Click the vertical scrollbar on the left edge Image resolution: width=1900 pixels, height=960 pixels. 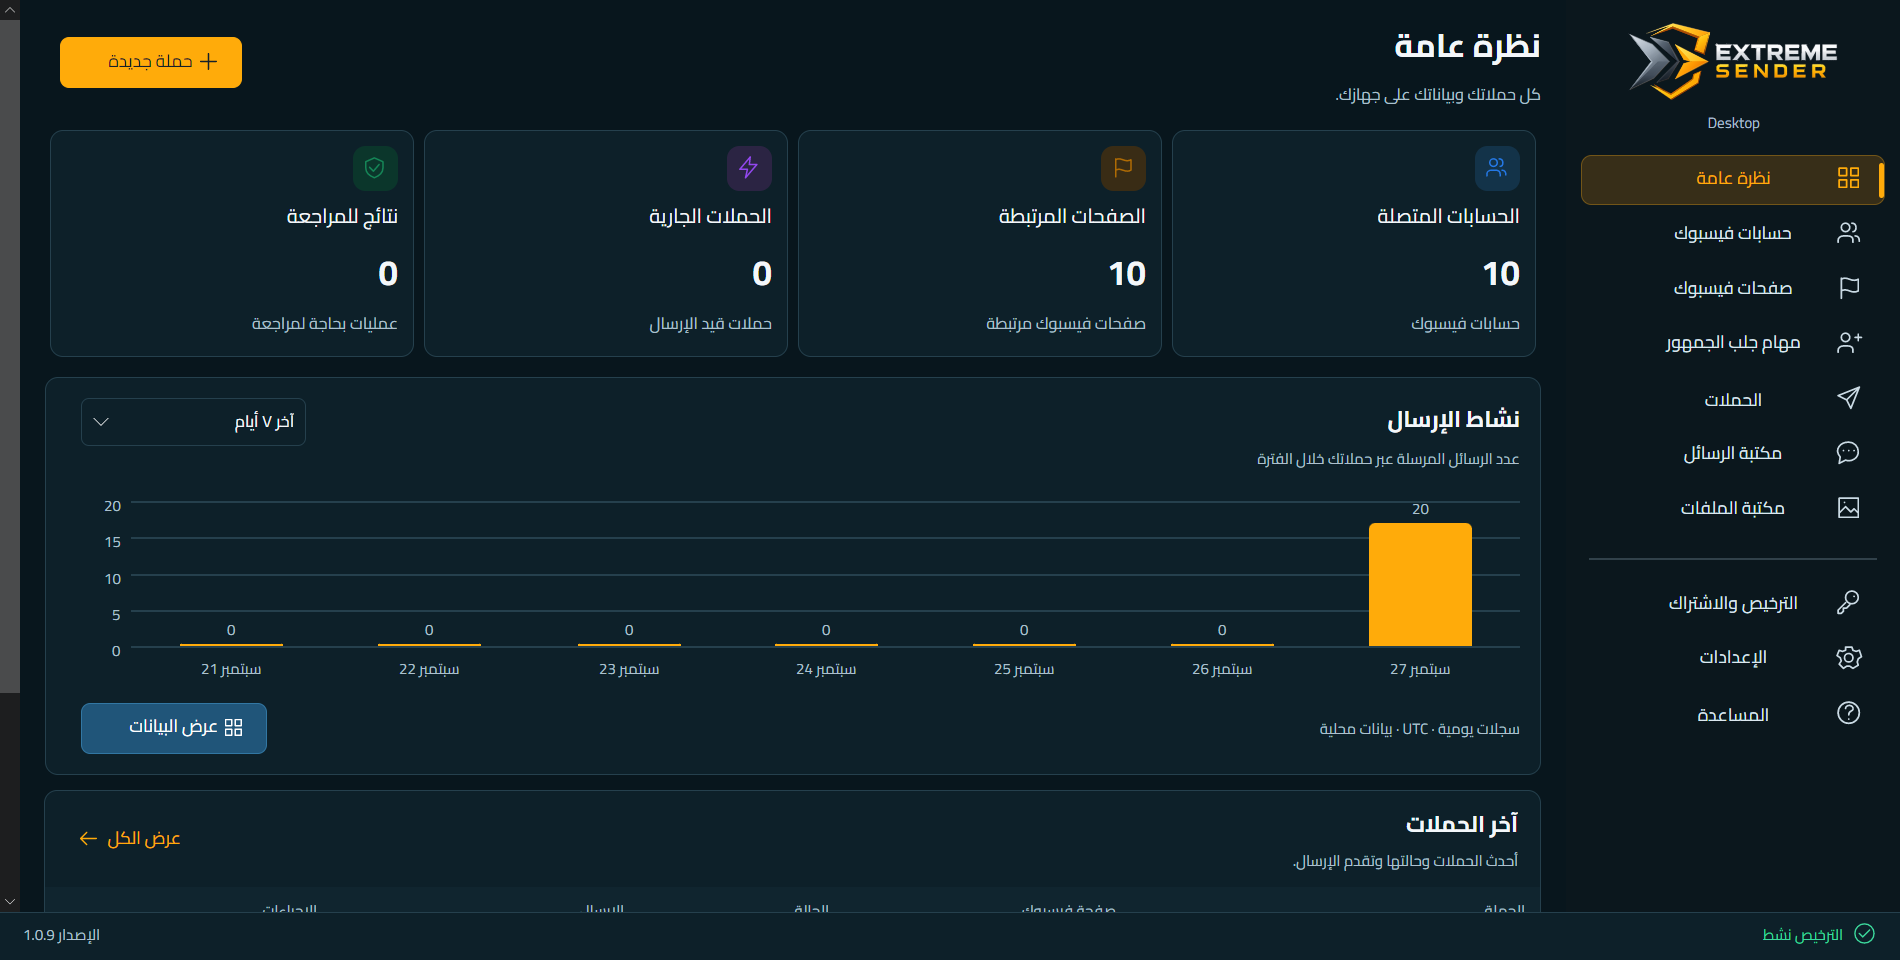click(x=10, y=356)
